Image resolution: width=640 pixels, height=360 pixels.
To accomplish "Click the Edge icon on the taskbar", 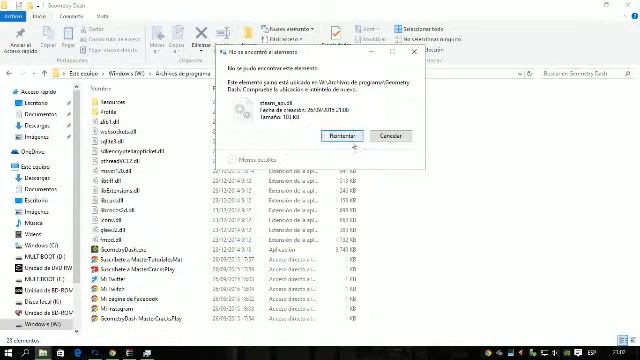I will [x=78, y=353].
